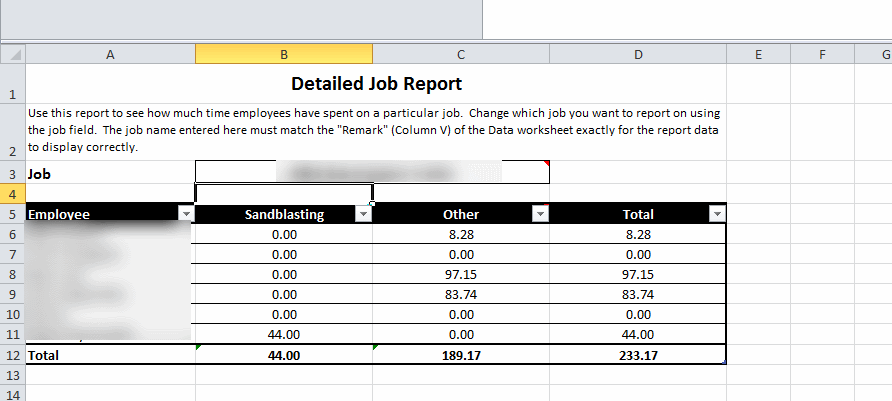The width and height of the screenshot is (892, 401).
Task: Select the empty selected cell B4
Action: click(x=284, y=193)
